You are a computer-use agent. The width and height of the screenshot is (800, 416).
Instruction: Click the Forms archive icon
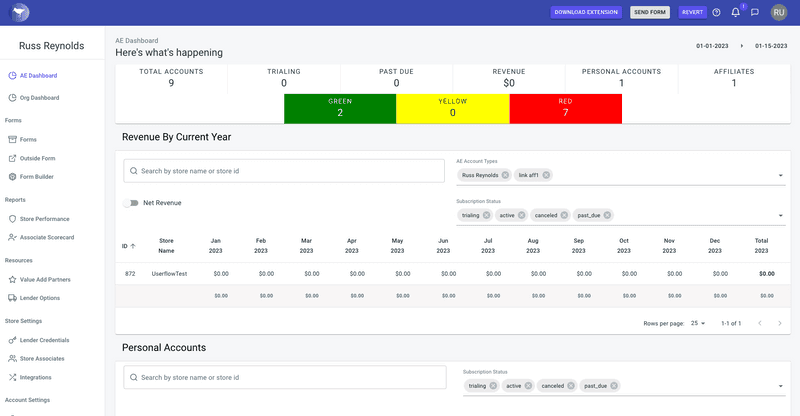[12, 139]
